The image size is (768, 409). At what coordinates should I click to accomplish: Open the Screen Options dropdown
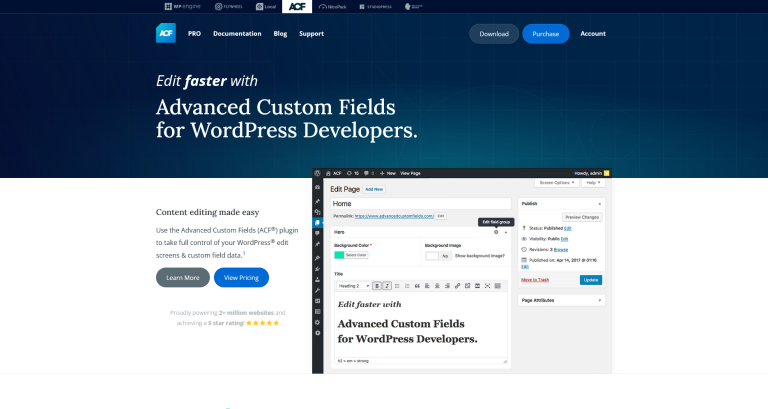pos(557,183)
